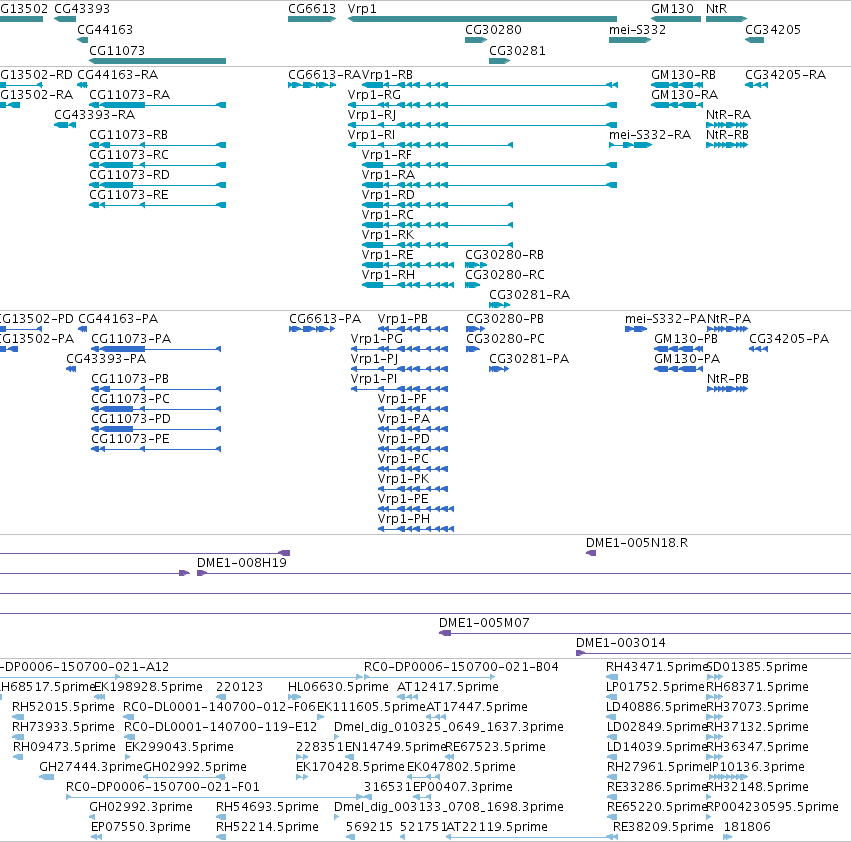Open protein CG34205-PA
The image size is (851, 842).
click(789, 339)
